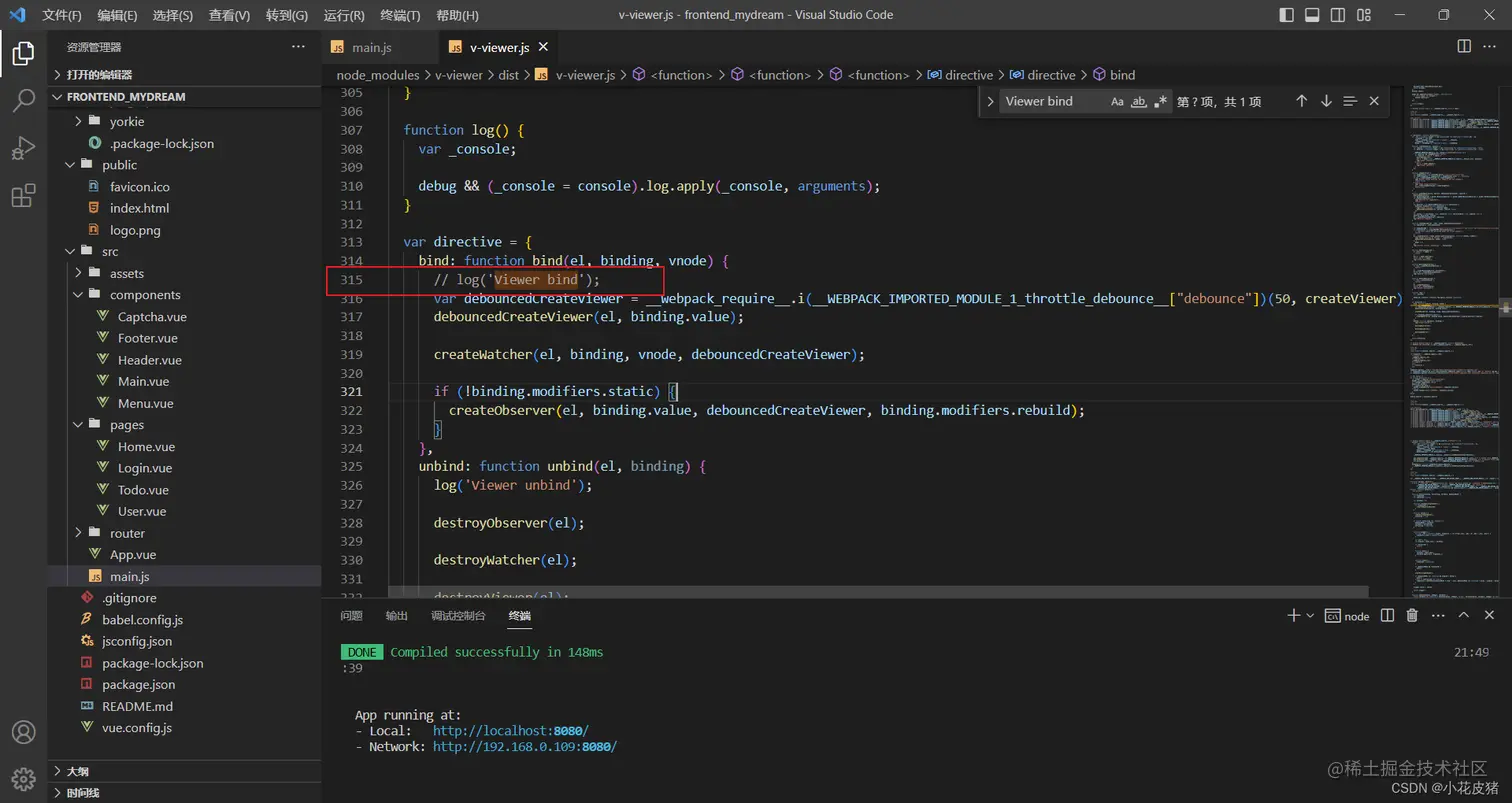Maximize the terminal panel size
The height and width of the screenshot is (803, 1512).
[1464, 616]
